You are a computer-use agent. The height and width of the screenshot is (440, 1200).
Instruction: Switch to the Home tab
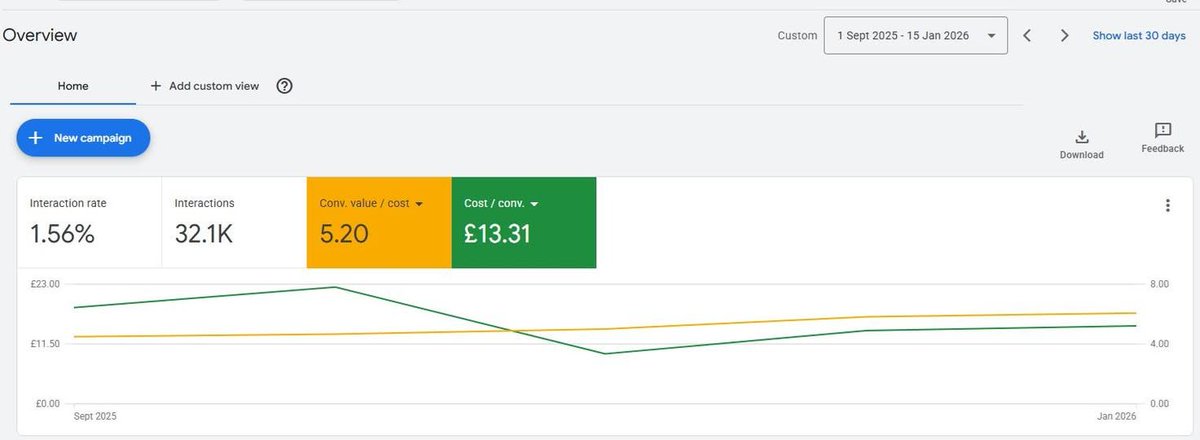pos(73,86)
